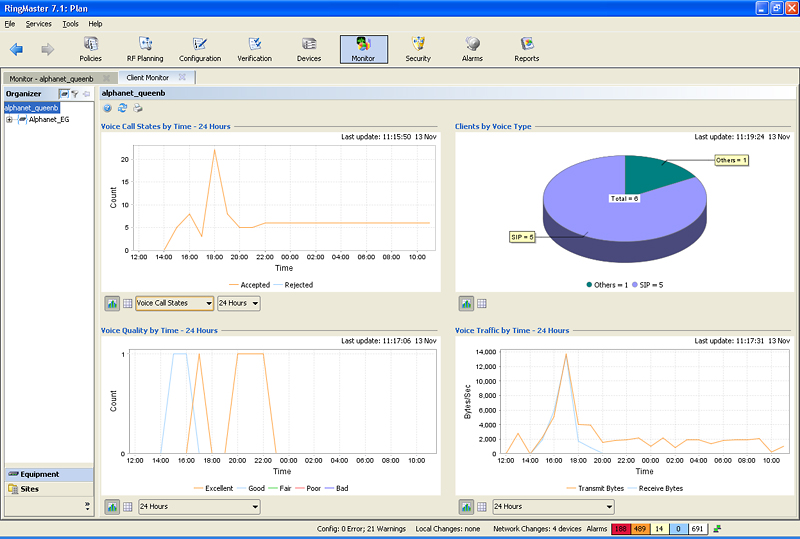Open the Security toolbar section
Viewport: 800px width, 539px height.
click(418, 48)
